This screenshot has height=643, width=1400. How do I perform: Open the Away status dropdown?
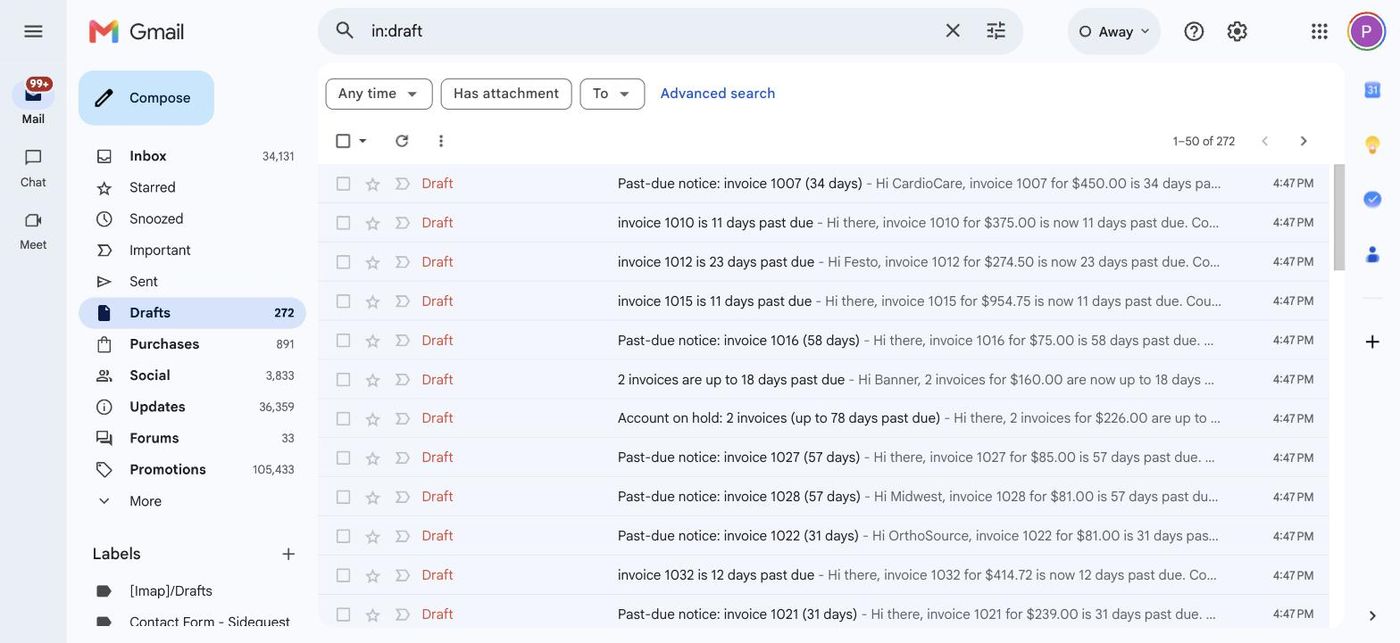[x=1114, y=31]
